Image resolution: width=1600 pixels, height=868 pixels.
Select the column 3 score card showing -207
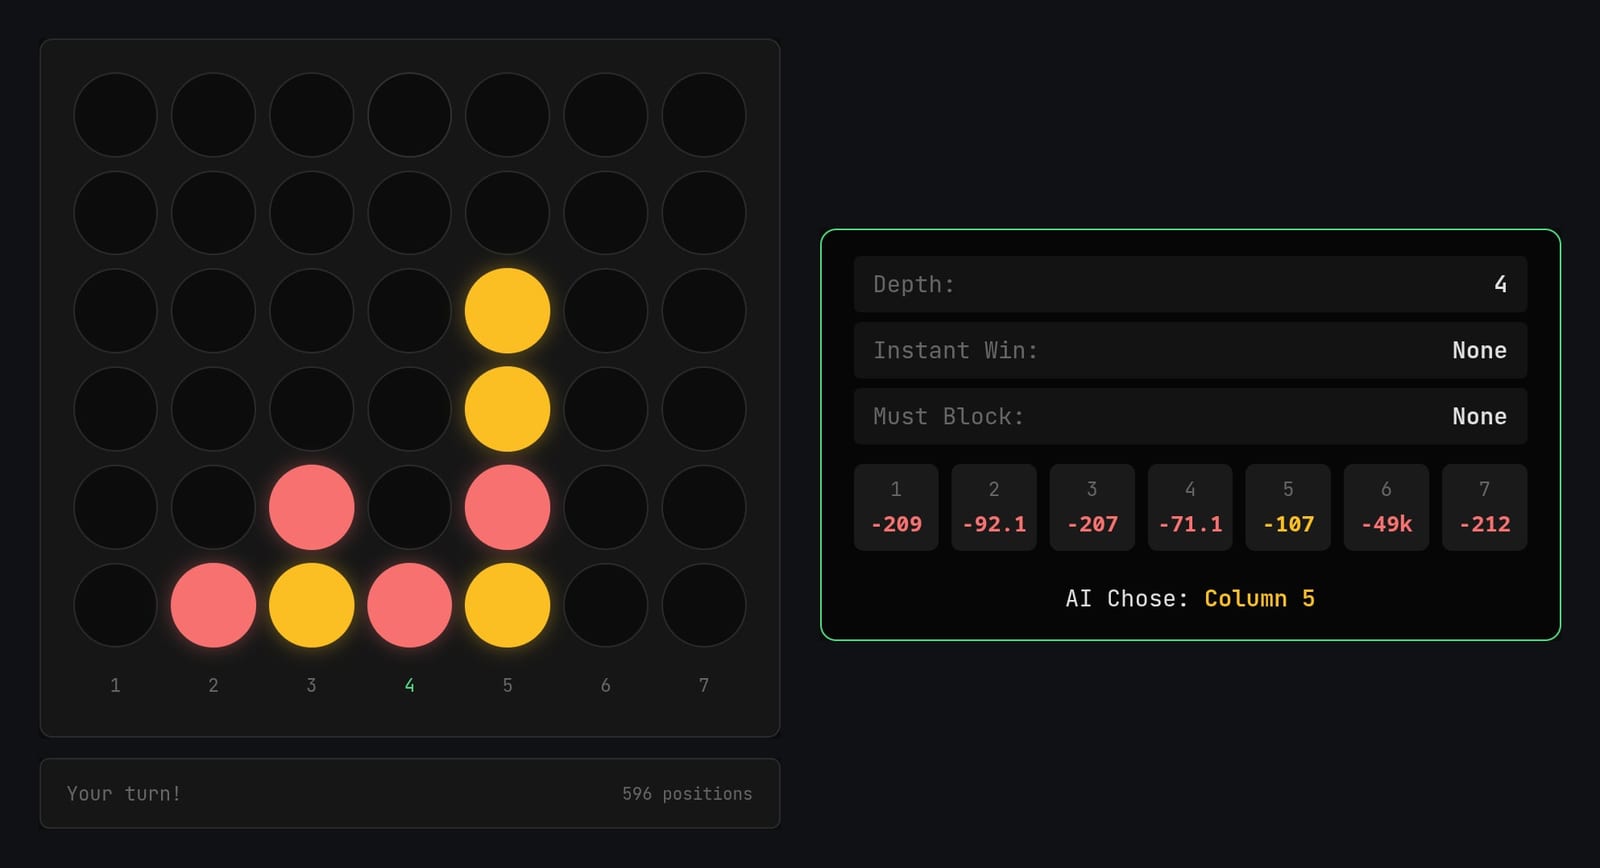(x=1092, y=507)
